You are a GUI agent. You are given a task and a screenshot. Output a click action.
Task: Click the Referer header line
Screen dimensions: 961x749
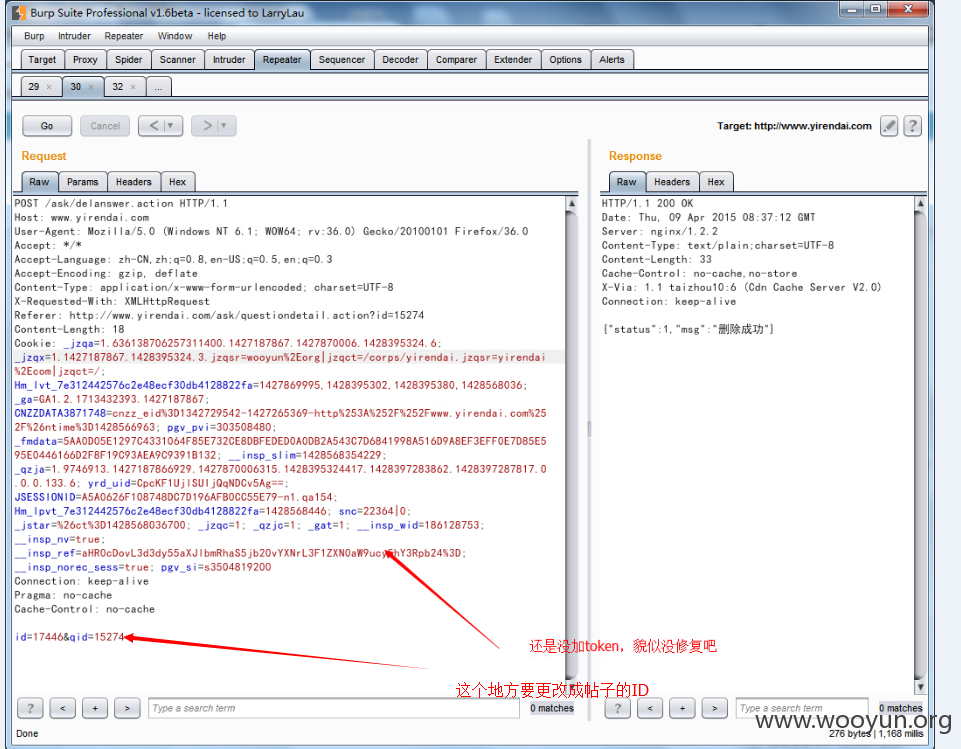pos(219,315)
